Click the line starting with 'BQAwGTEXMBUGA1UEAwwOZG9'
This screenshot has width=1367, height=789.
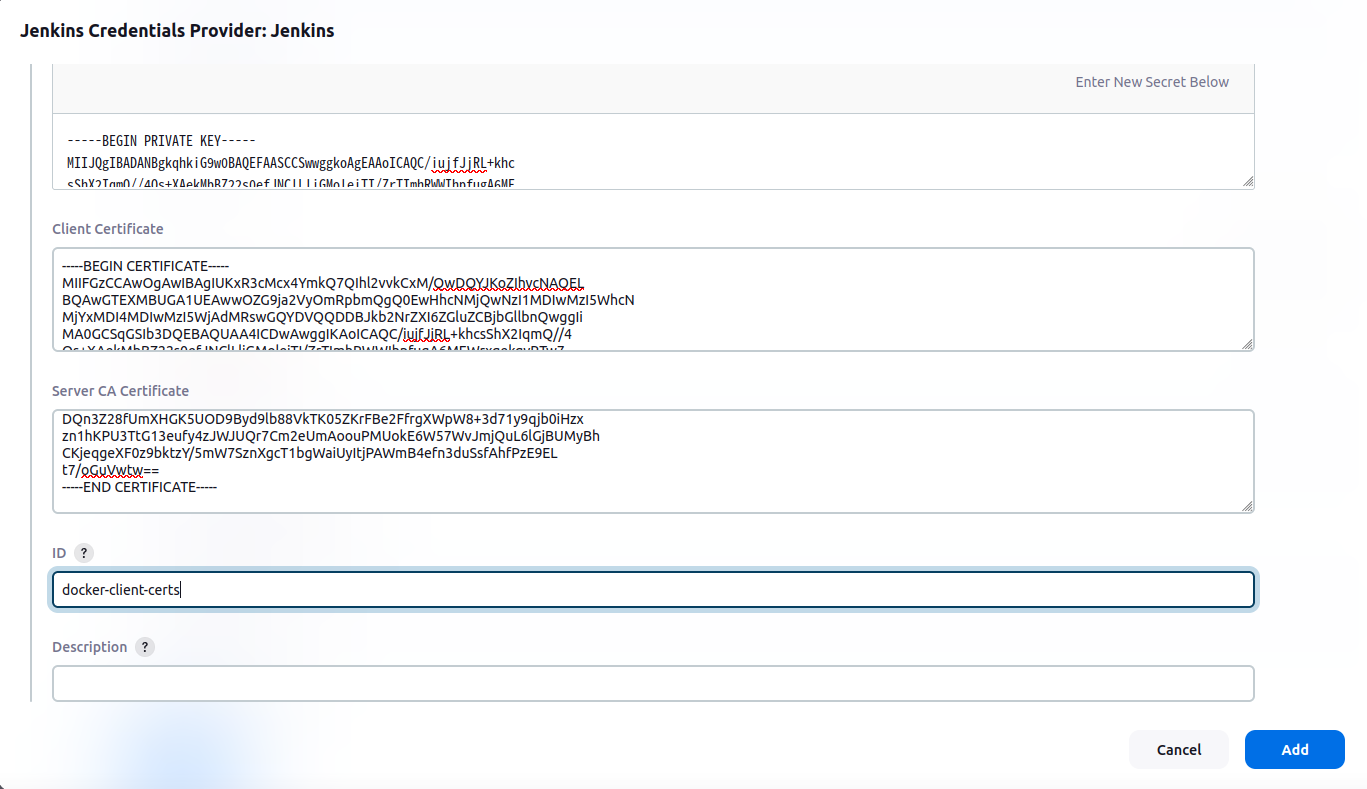pyautogui.click(x=348, y=300)
